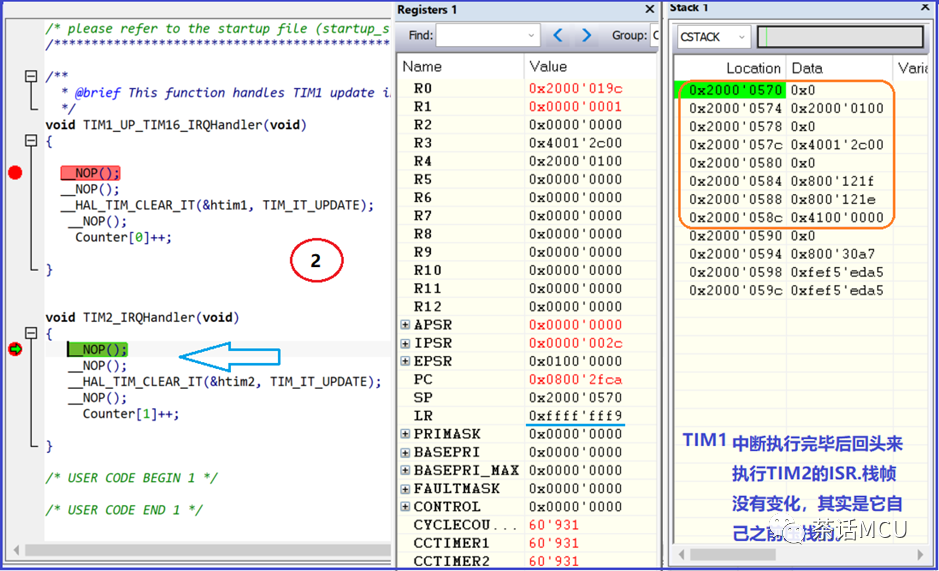The image size is (939, 571).
Task: Click __HAL_TIM_CLEAR_IT(&htim1 line
Action: coord(217,206)
